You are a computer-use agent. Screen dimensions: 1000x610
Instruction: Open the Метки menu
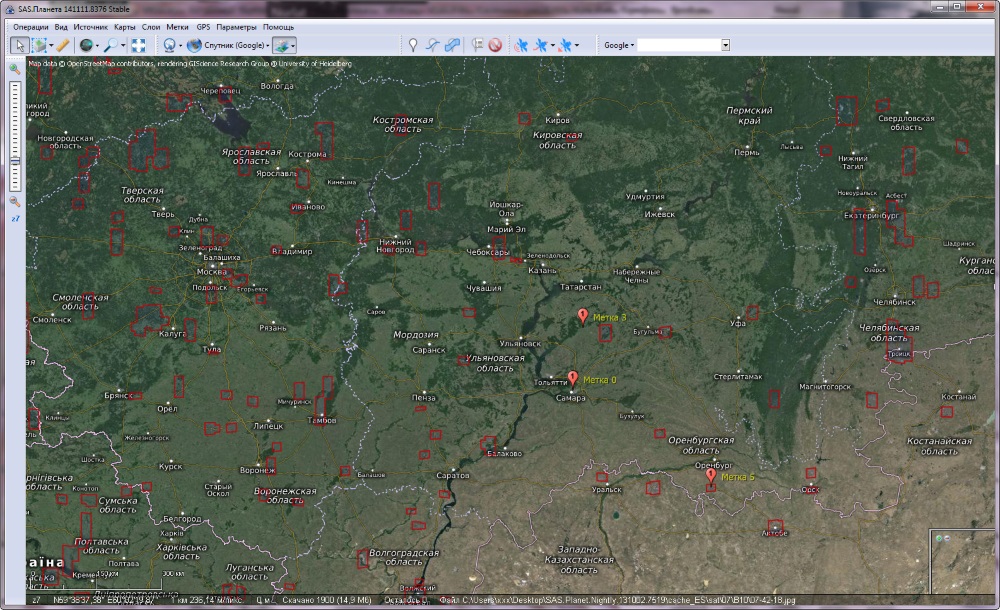177,27
